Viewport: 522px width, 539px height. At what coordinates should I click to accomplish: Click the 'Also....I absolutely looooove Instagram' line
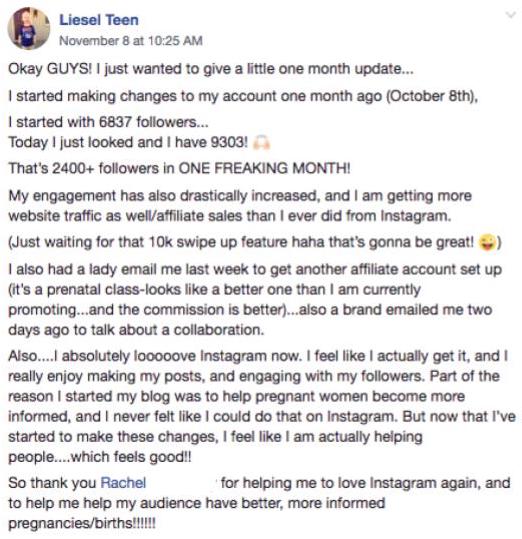pos(258,356)
